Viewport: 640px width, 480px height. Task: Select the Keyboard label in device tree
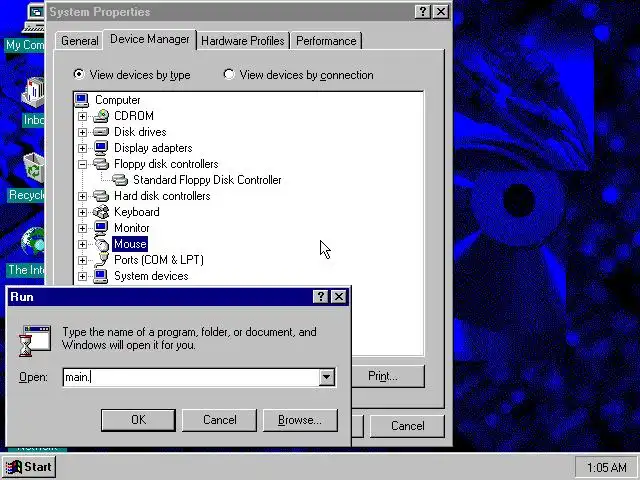point(137,212)
